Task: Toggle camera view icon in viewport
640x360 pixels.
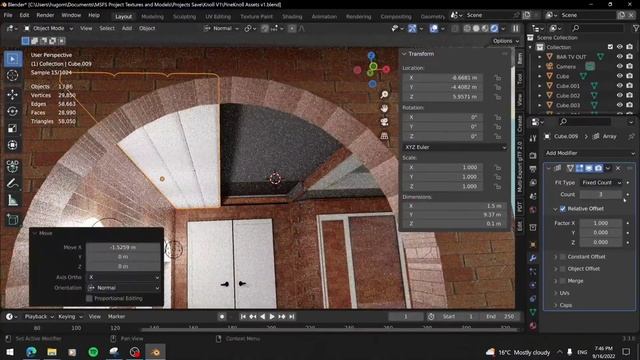Action: 384,122
